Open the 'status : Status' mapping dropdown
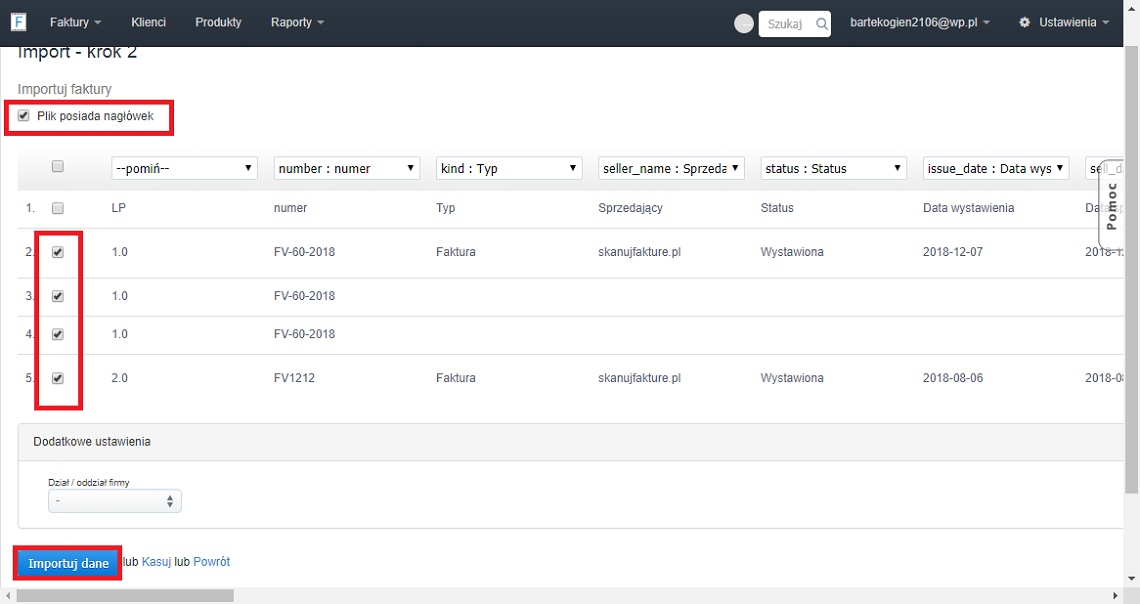 pyautogui.click(x=833, y=168)
